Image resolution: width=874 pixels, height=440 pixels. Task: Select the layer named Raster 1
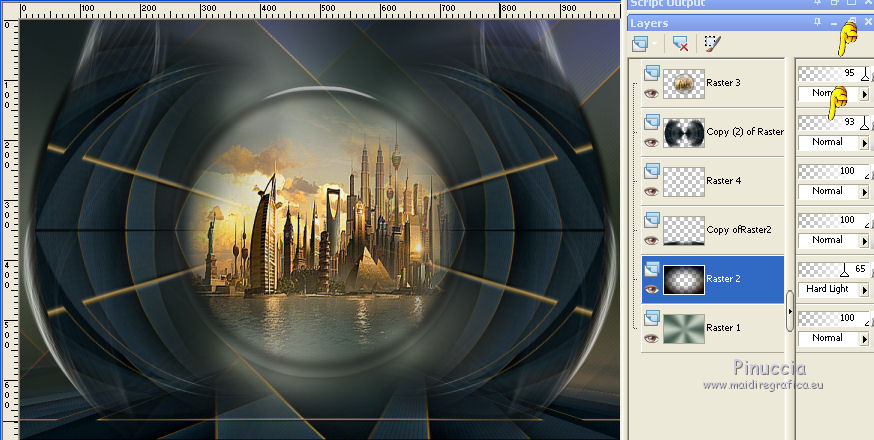pyautogui.click(x=723, y=328)
